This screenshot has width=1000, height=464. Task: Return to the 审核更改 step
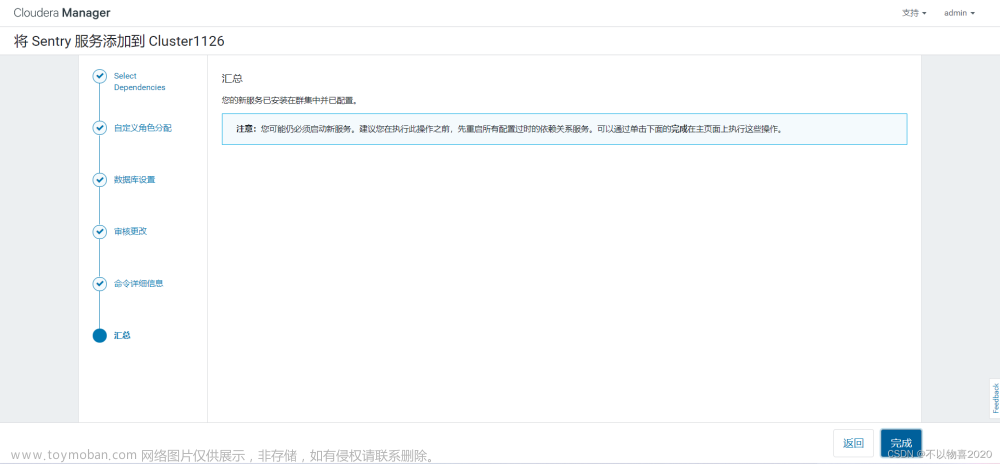click(130, 231)
